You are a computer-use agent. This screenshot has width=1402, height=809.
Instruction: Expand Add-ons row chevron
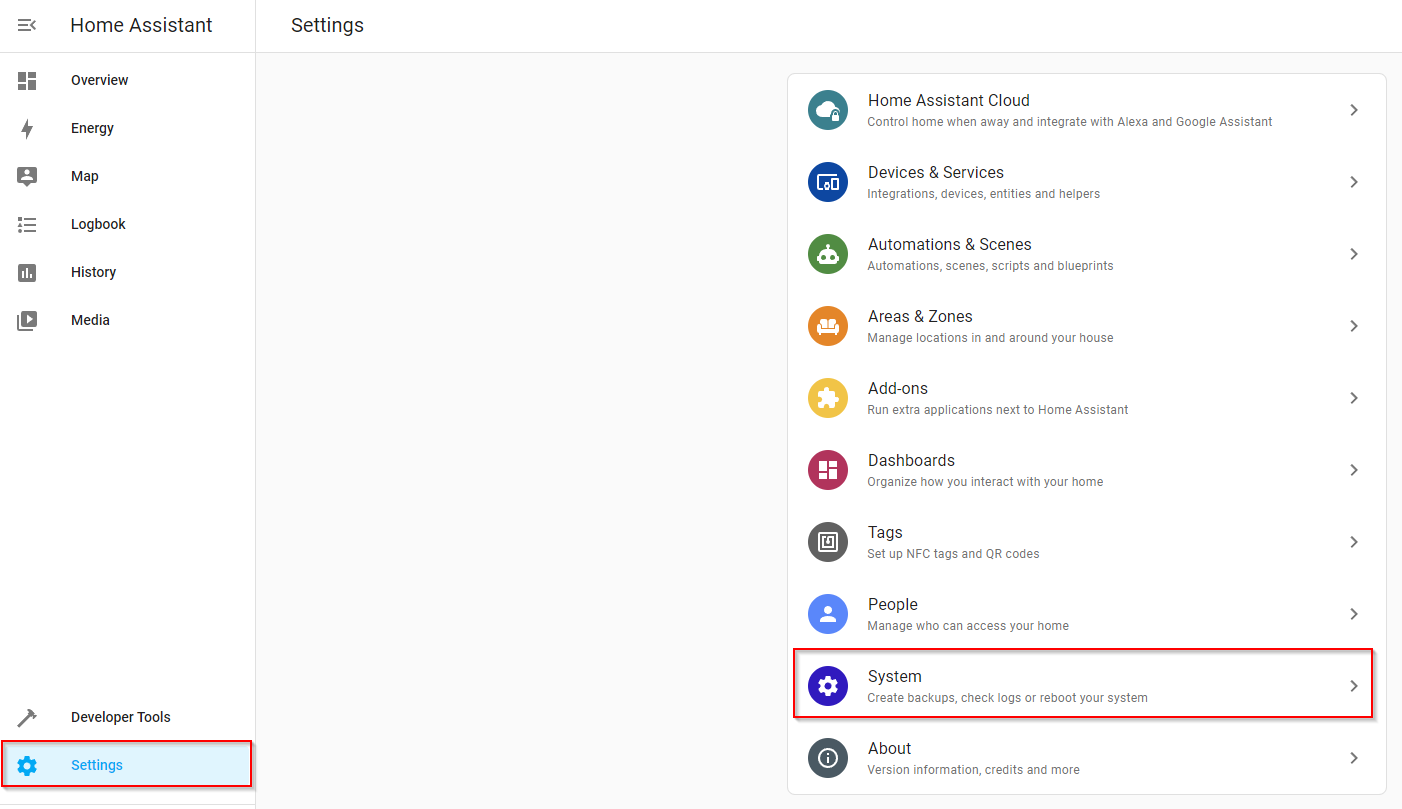(1354, 398)
